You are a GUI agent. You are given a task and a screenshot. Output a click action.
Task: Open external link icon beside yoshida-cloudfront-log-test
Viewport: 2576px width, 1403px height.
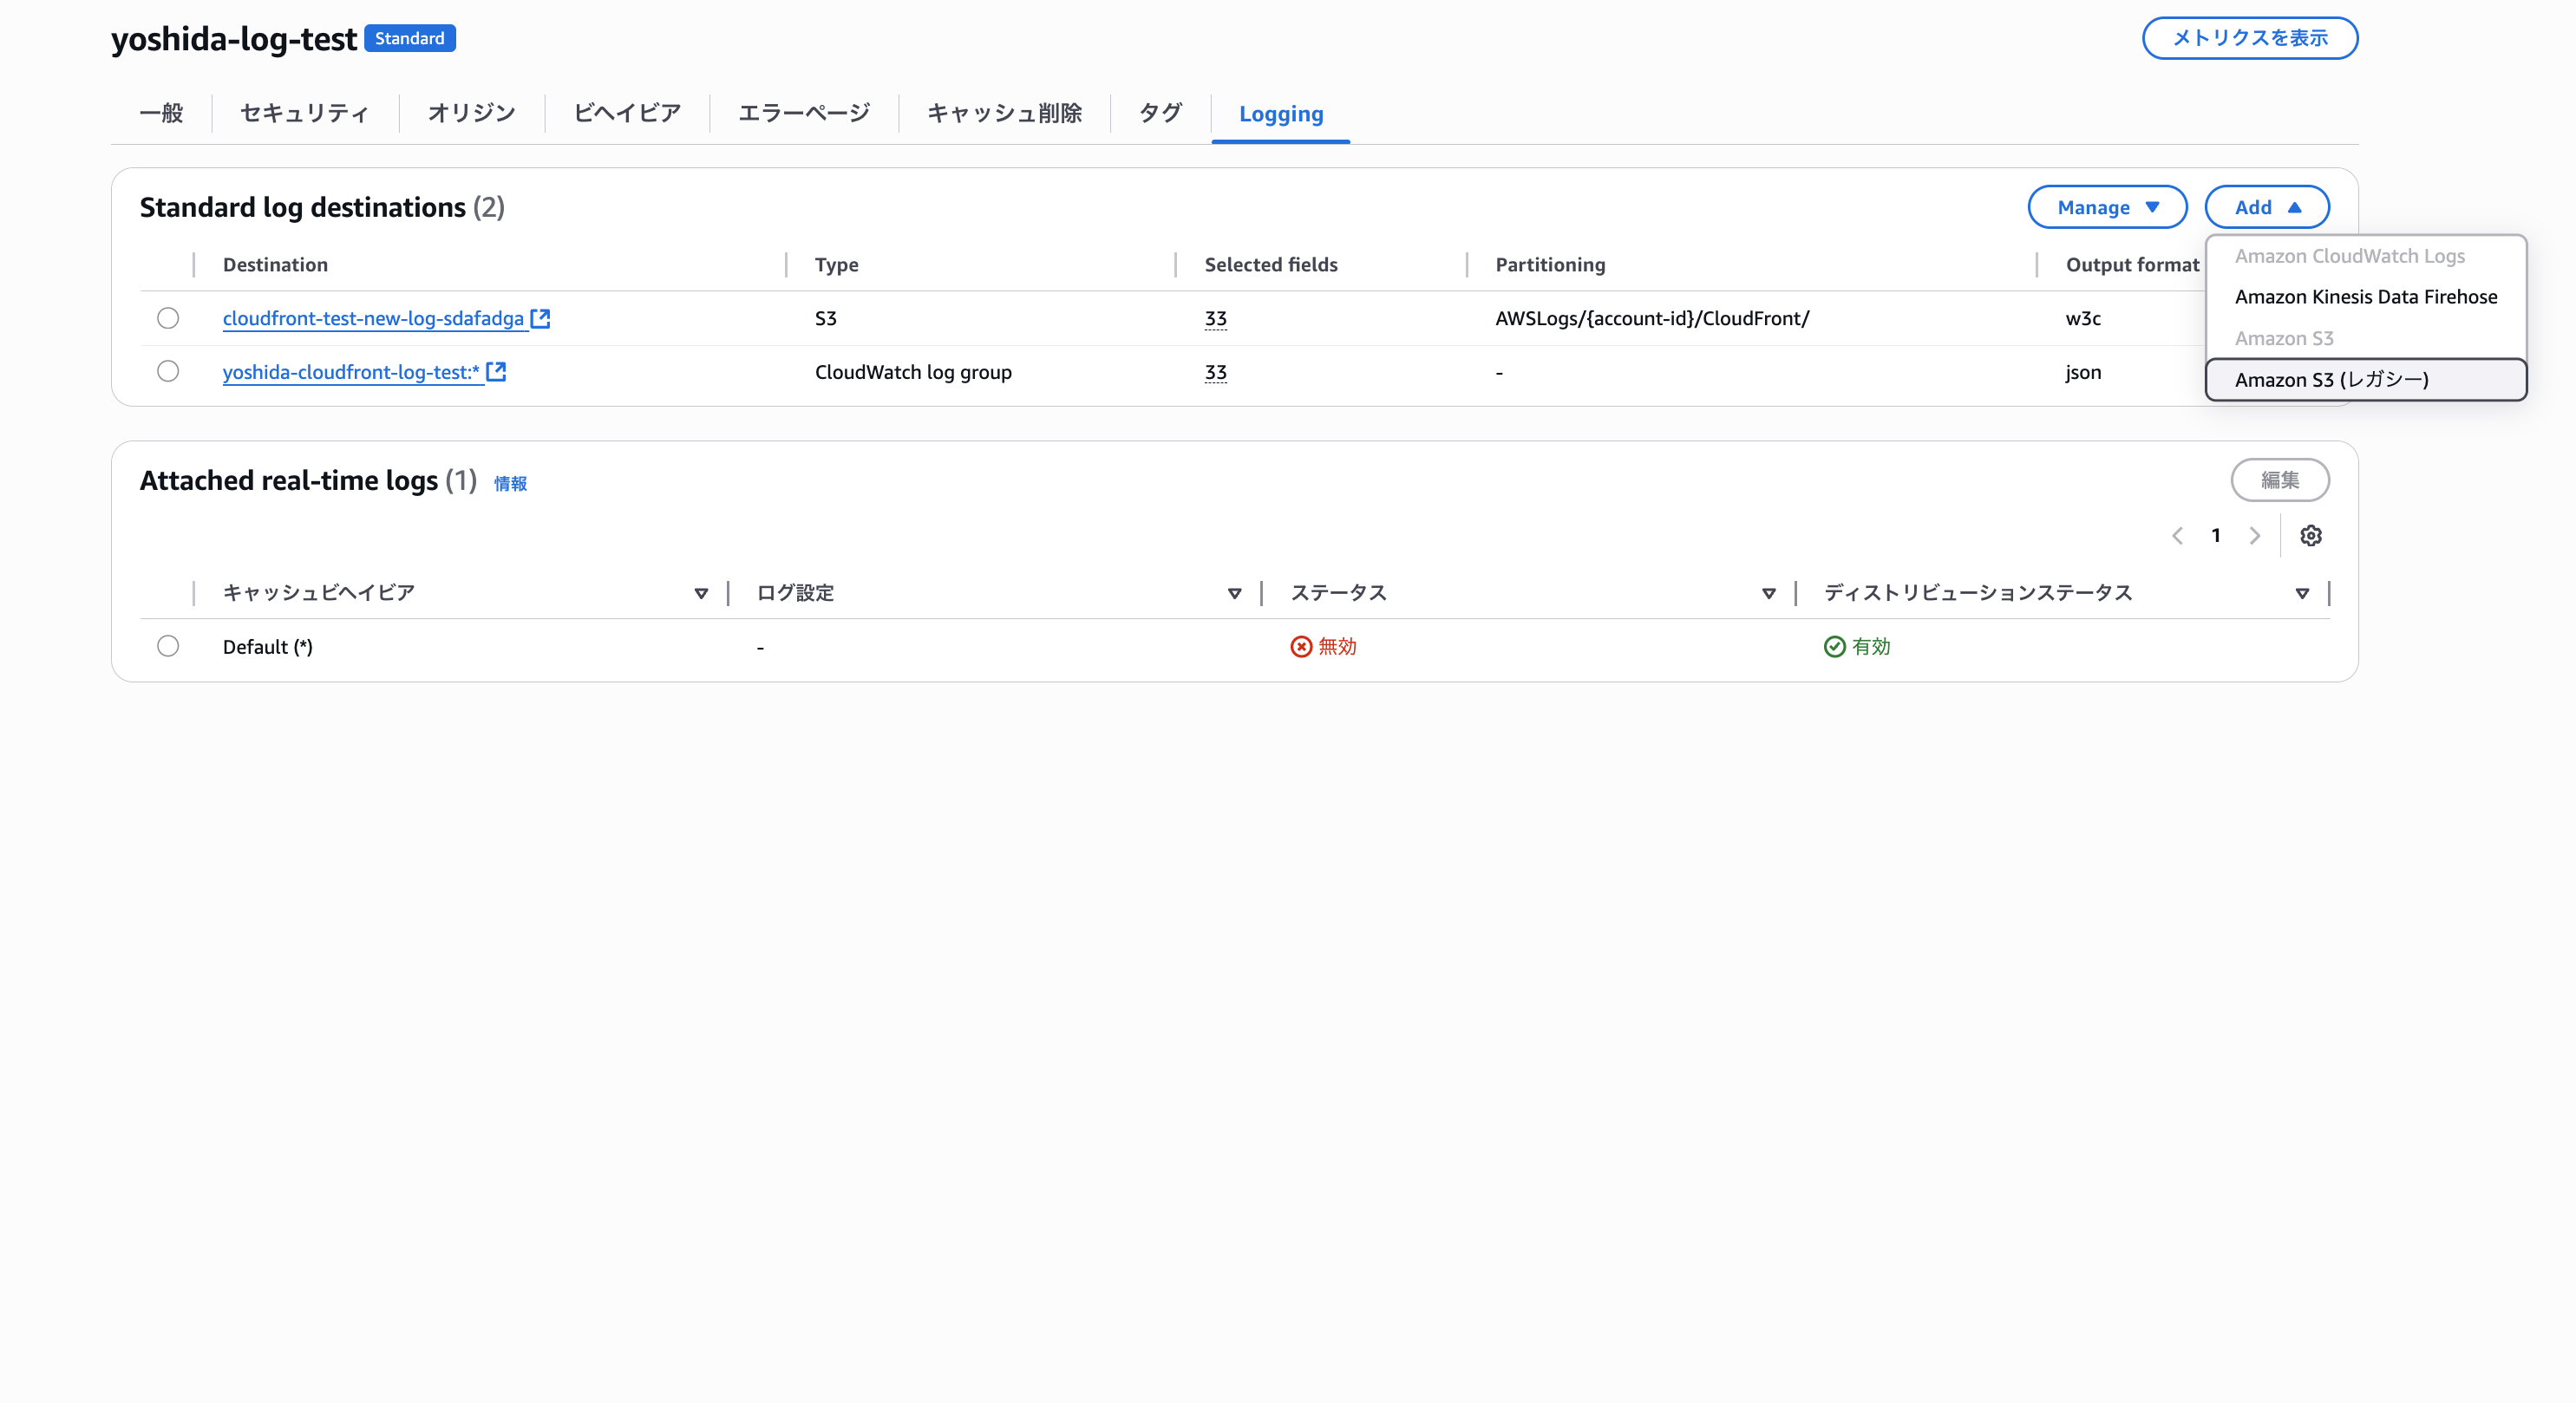(x=496, y=372)
